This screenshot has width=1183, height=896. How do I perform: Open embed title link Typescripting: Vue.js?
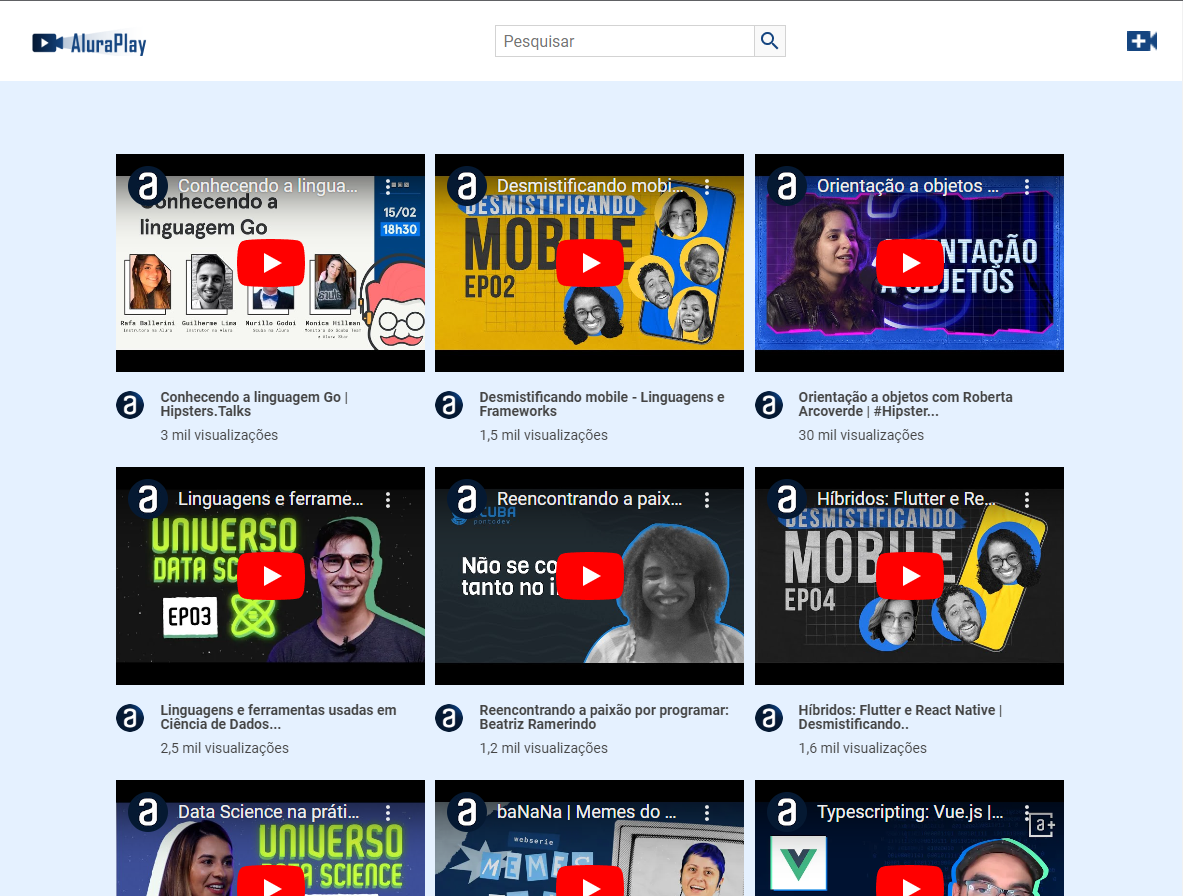coord(910,812)
